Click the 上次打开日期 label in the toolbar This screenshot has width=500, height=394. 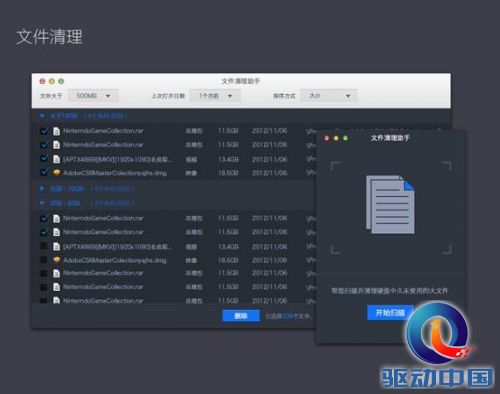[168, 96]
